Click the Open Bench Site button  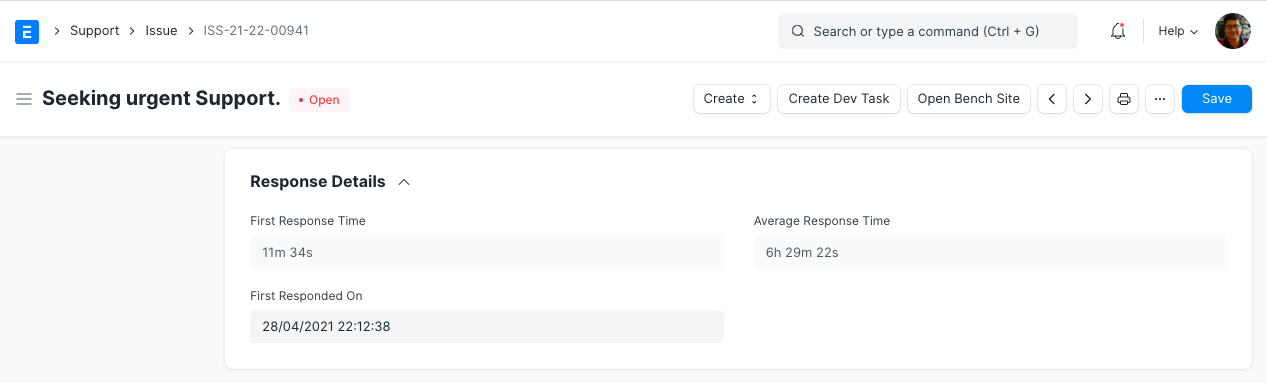coord(969,99)
